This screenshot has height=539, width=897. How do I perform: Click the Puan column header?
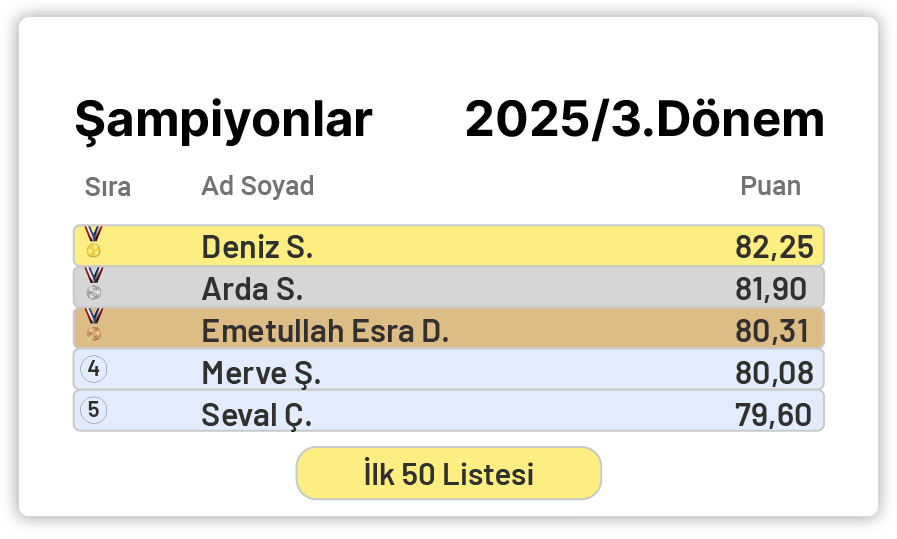(770, 186)
